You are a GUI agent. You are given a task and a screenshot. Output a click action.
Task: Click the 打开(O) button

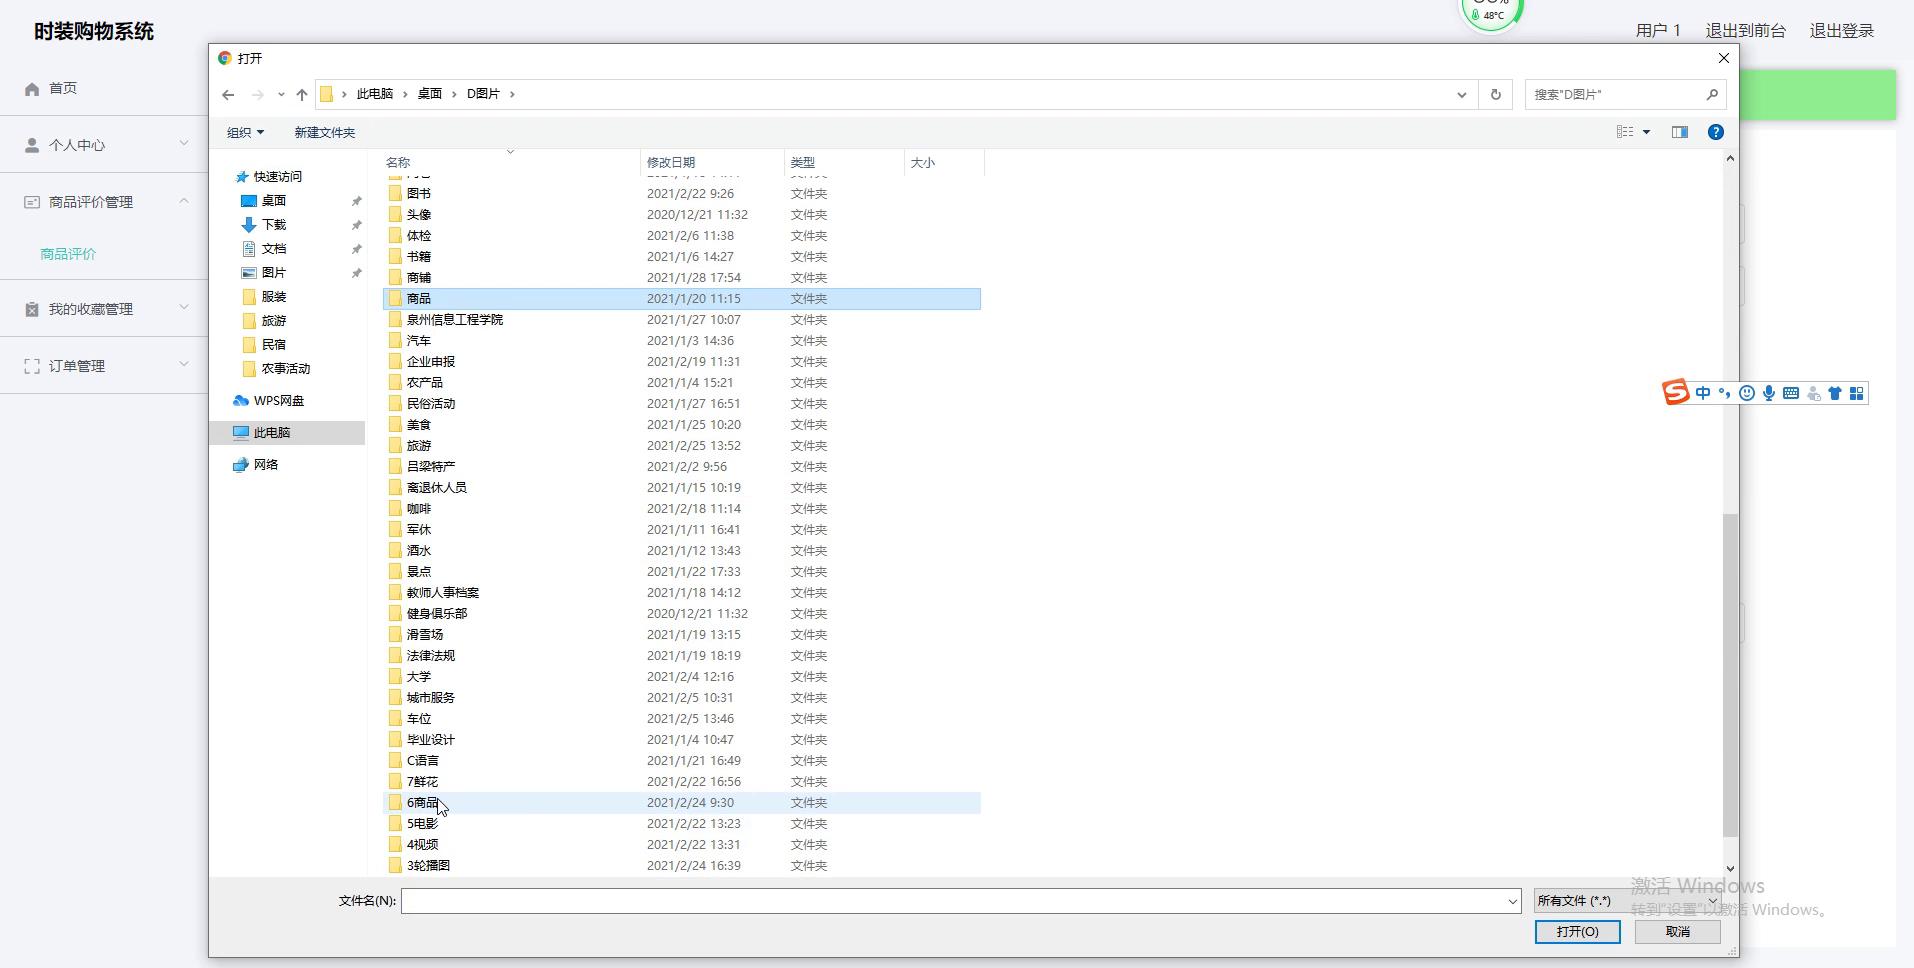(1577, 931)
